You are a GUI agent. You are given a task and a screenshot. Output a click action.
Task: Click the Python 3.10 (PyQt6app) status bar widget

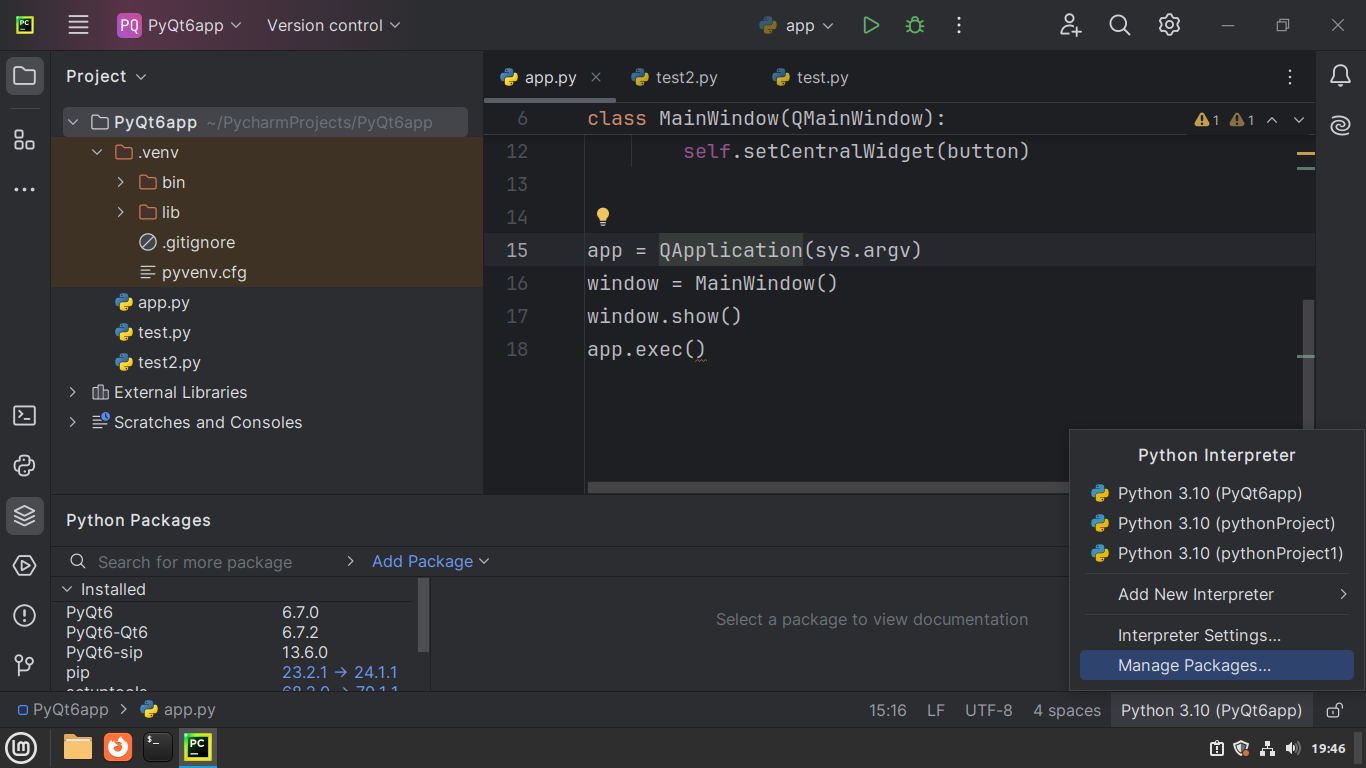tap(1211, 710)
